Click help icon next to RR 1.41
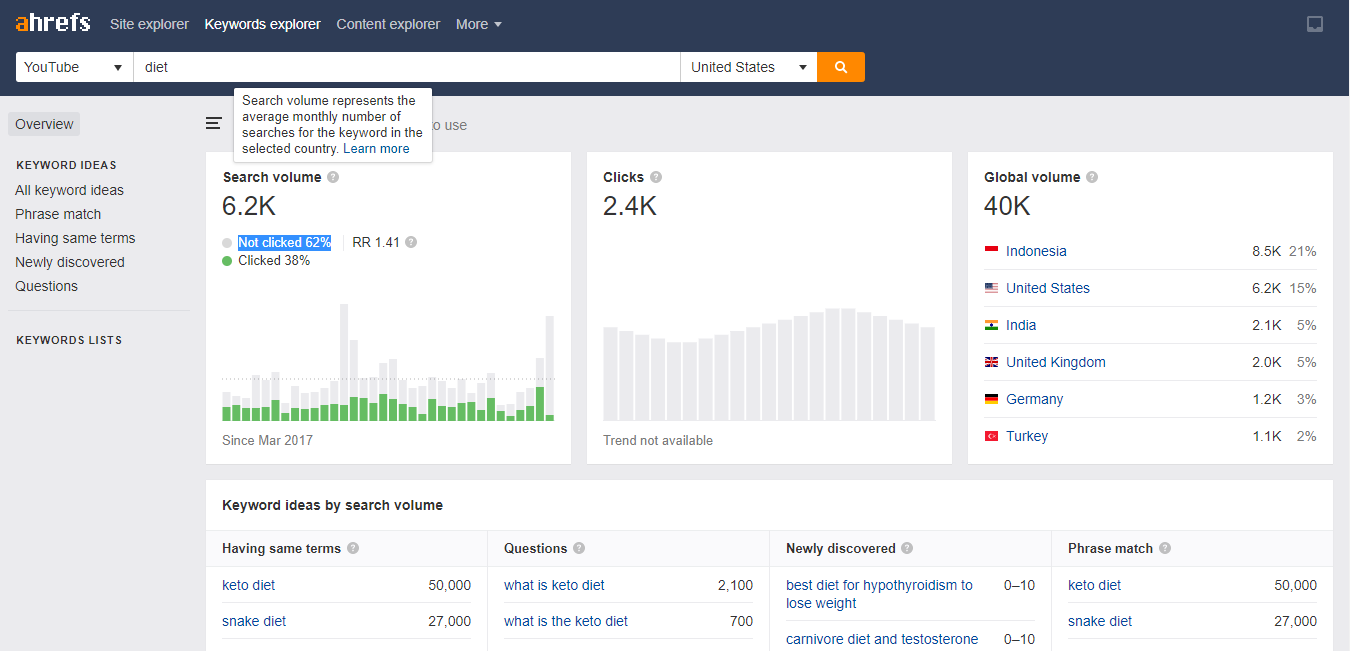The image size is (1350, 651). pos(411,242)
